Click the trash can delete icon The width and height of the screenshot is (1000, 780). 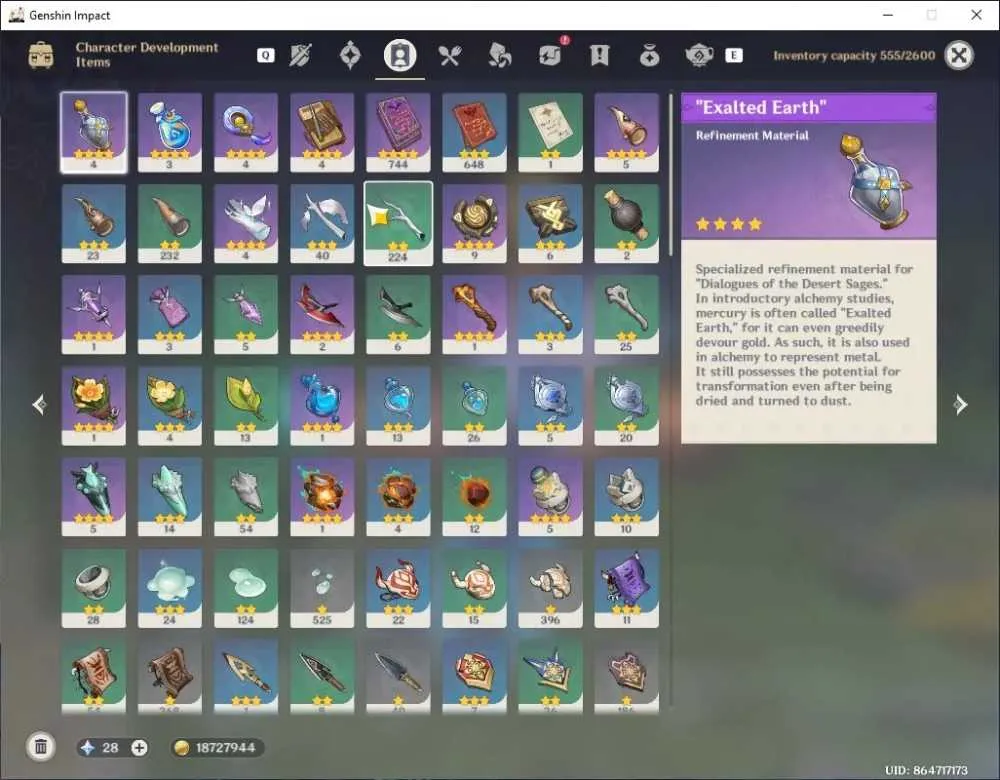pos(41,747)
